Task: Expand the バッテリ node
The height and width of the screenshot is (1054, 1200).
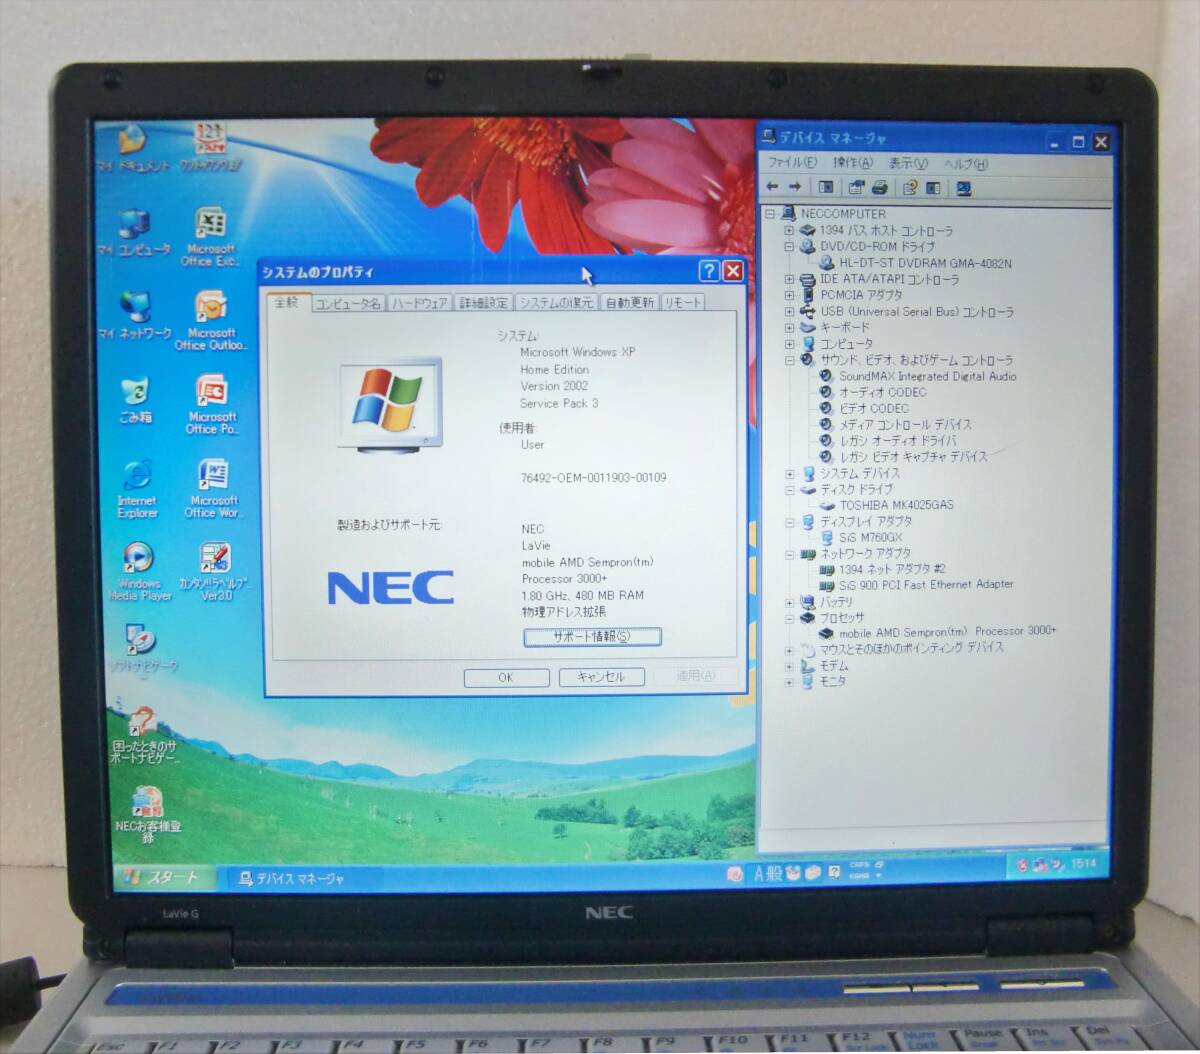Action: point(789,602)
